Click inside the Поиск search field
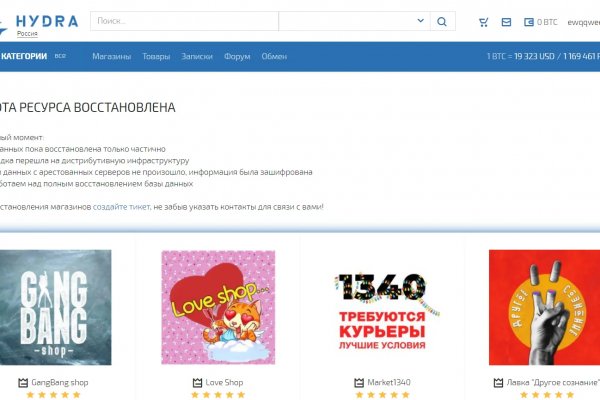The height and width of the screenshot is (400, 600). [183, 21]
